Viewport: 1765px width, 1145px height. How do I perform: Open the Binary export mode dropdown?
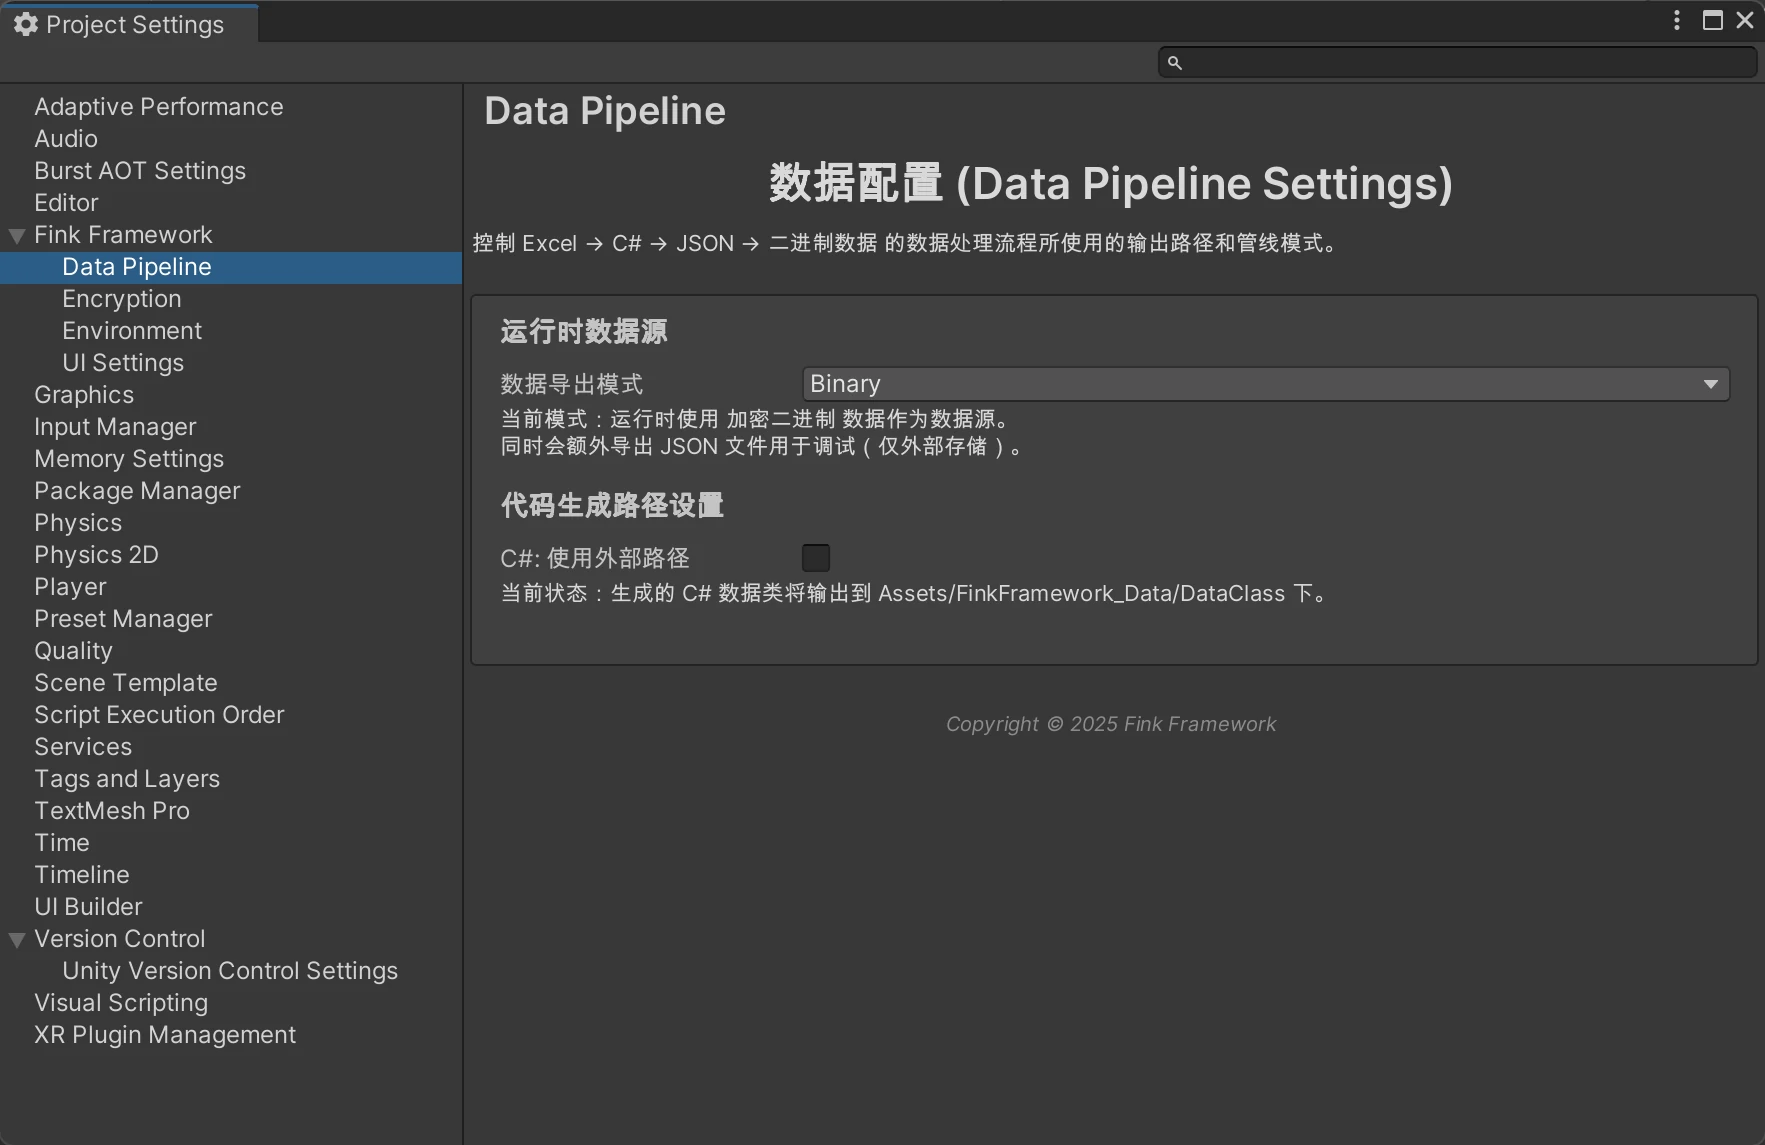pyautogui.click(x=1265, y=384)
